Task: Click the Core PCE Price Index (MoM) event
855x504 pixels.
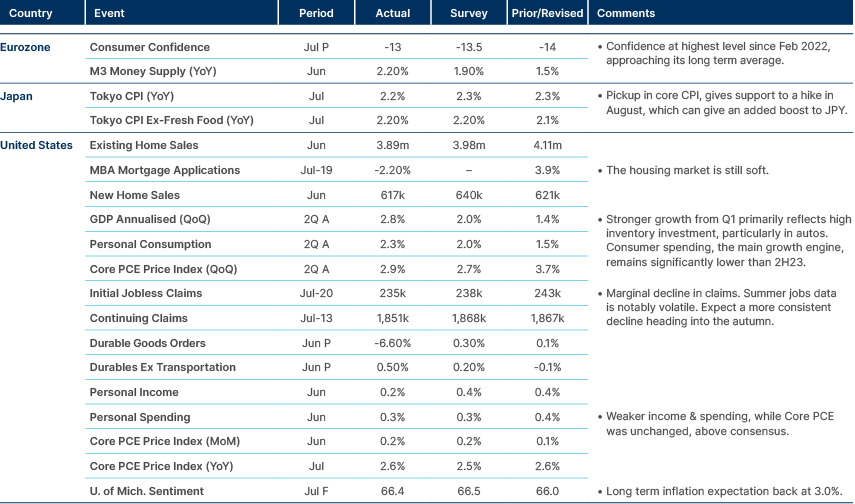Action: point(165,441)
